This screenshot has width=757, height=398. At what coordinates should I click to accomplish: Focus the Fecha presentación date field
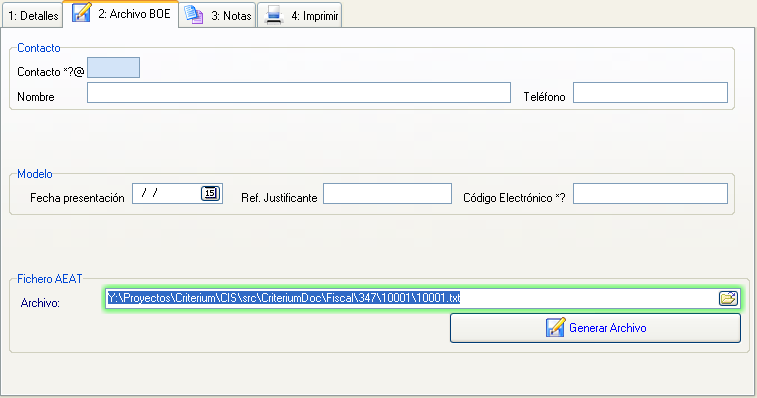coord(177,193)
